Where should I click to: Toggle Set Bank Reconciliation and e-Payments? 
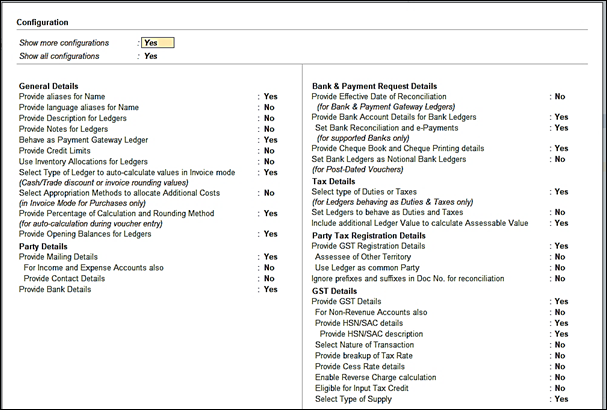tap(561, 128)
